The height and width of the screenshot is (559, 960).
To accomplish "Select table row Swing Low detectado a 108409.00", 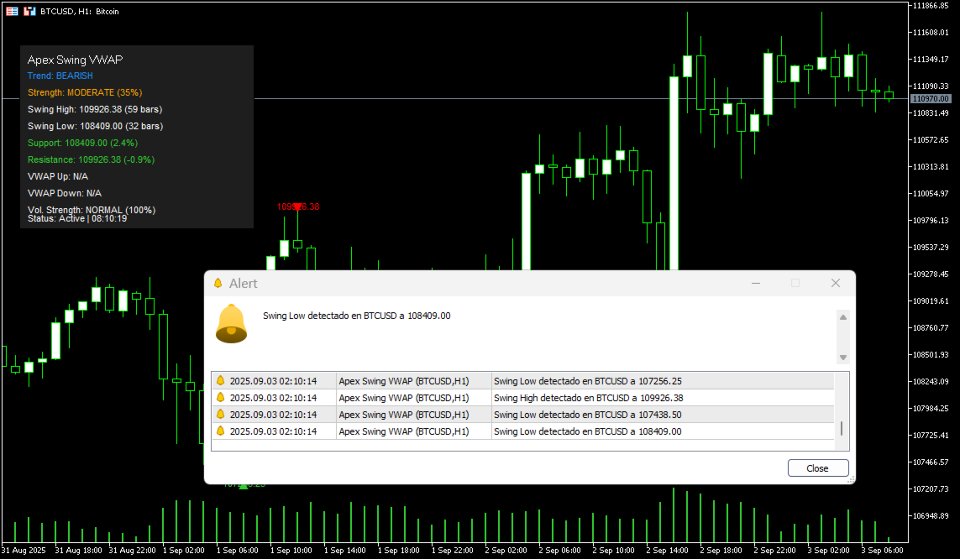I will click(523, 431).
